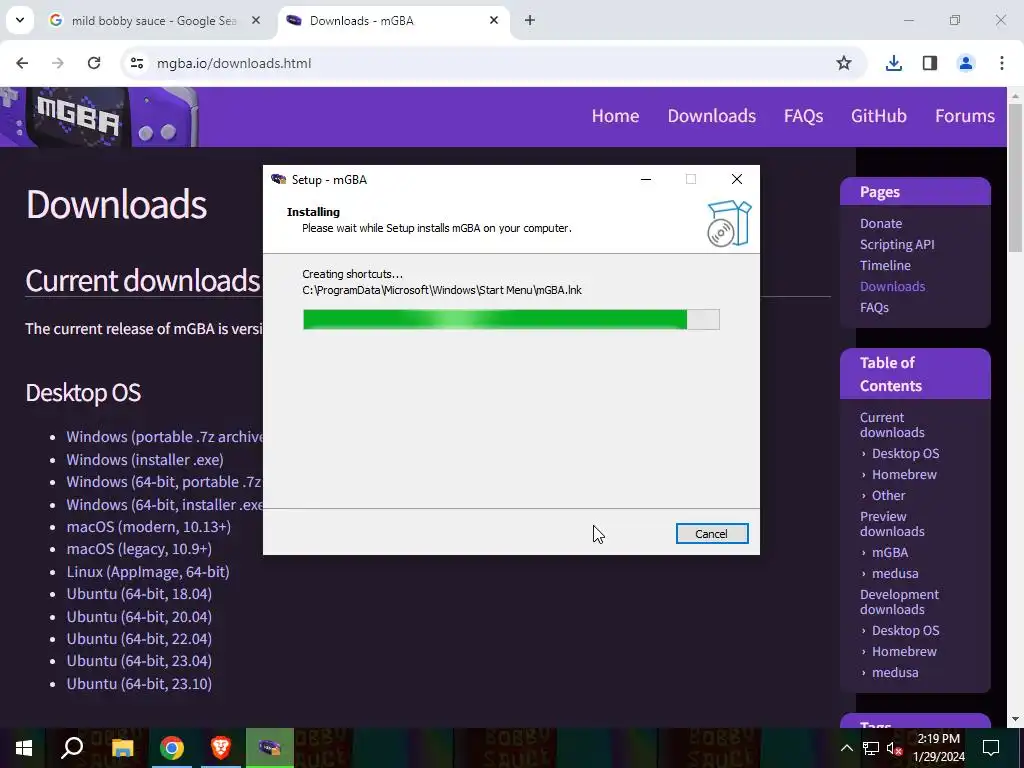Open Chrome downloads tray icon

point(893,63)
